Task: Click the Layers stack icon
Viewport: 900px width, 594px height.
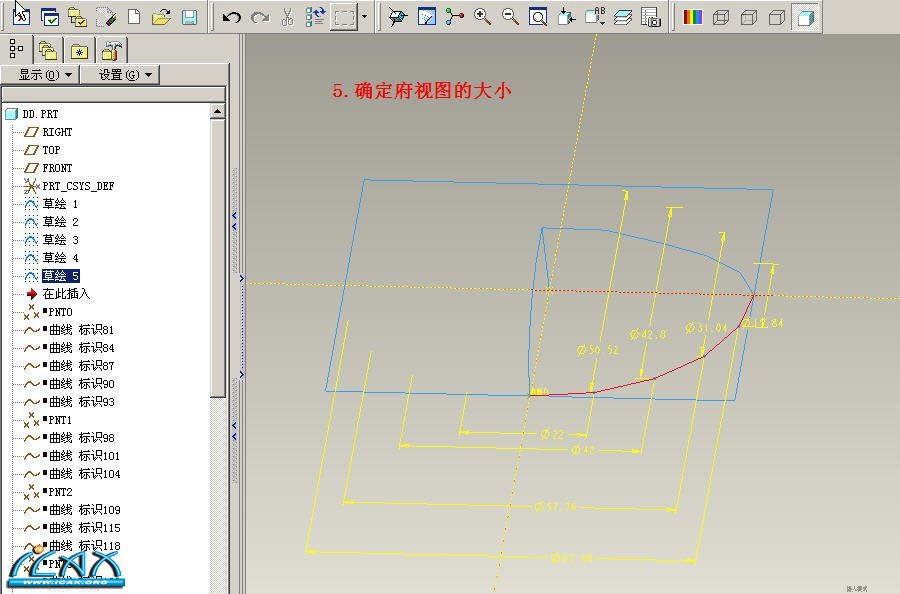Action: [x=623, y=17]
